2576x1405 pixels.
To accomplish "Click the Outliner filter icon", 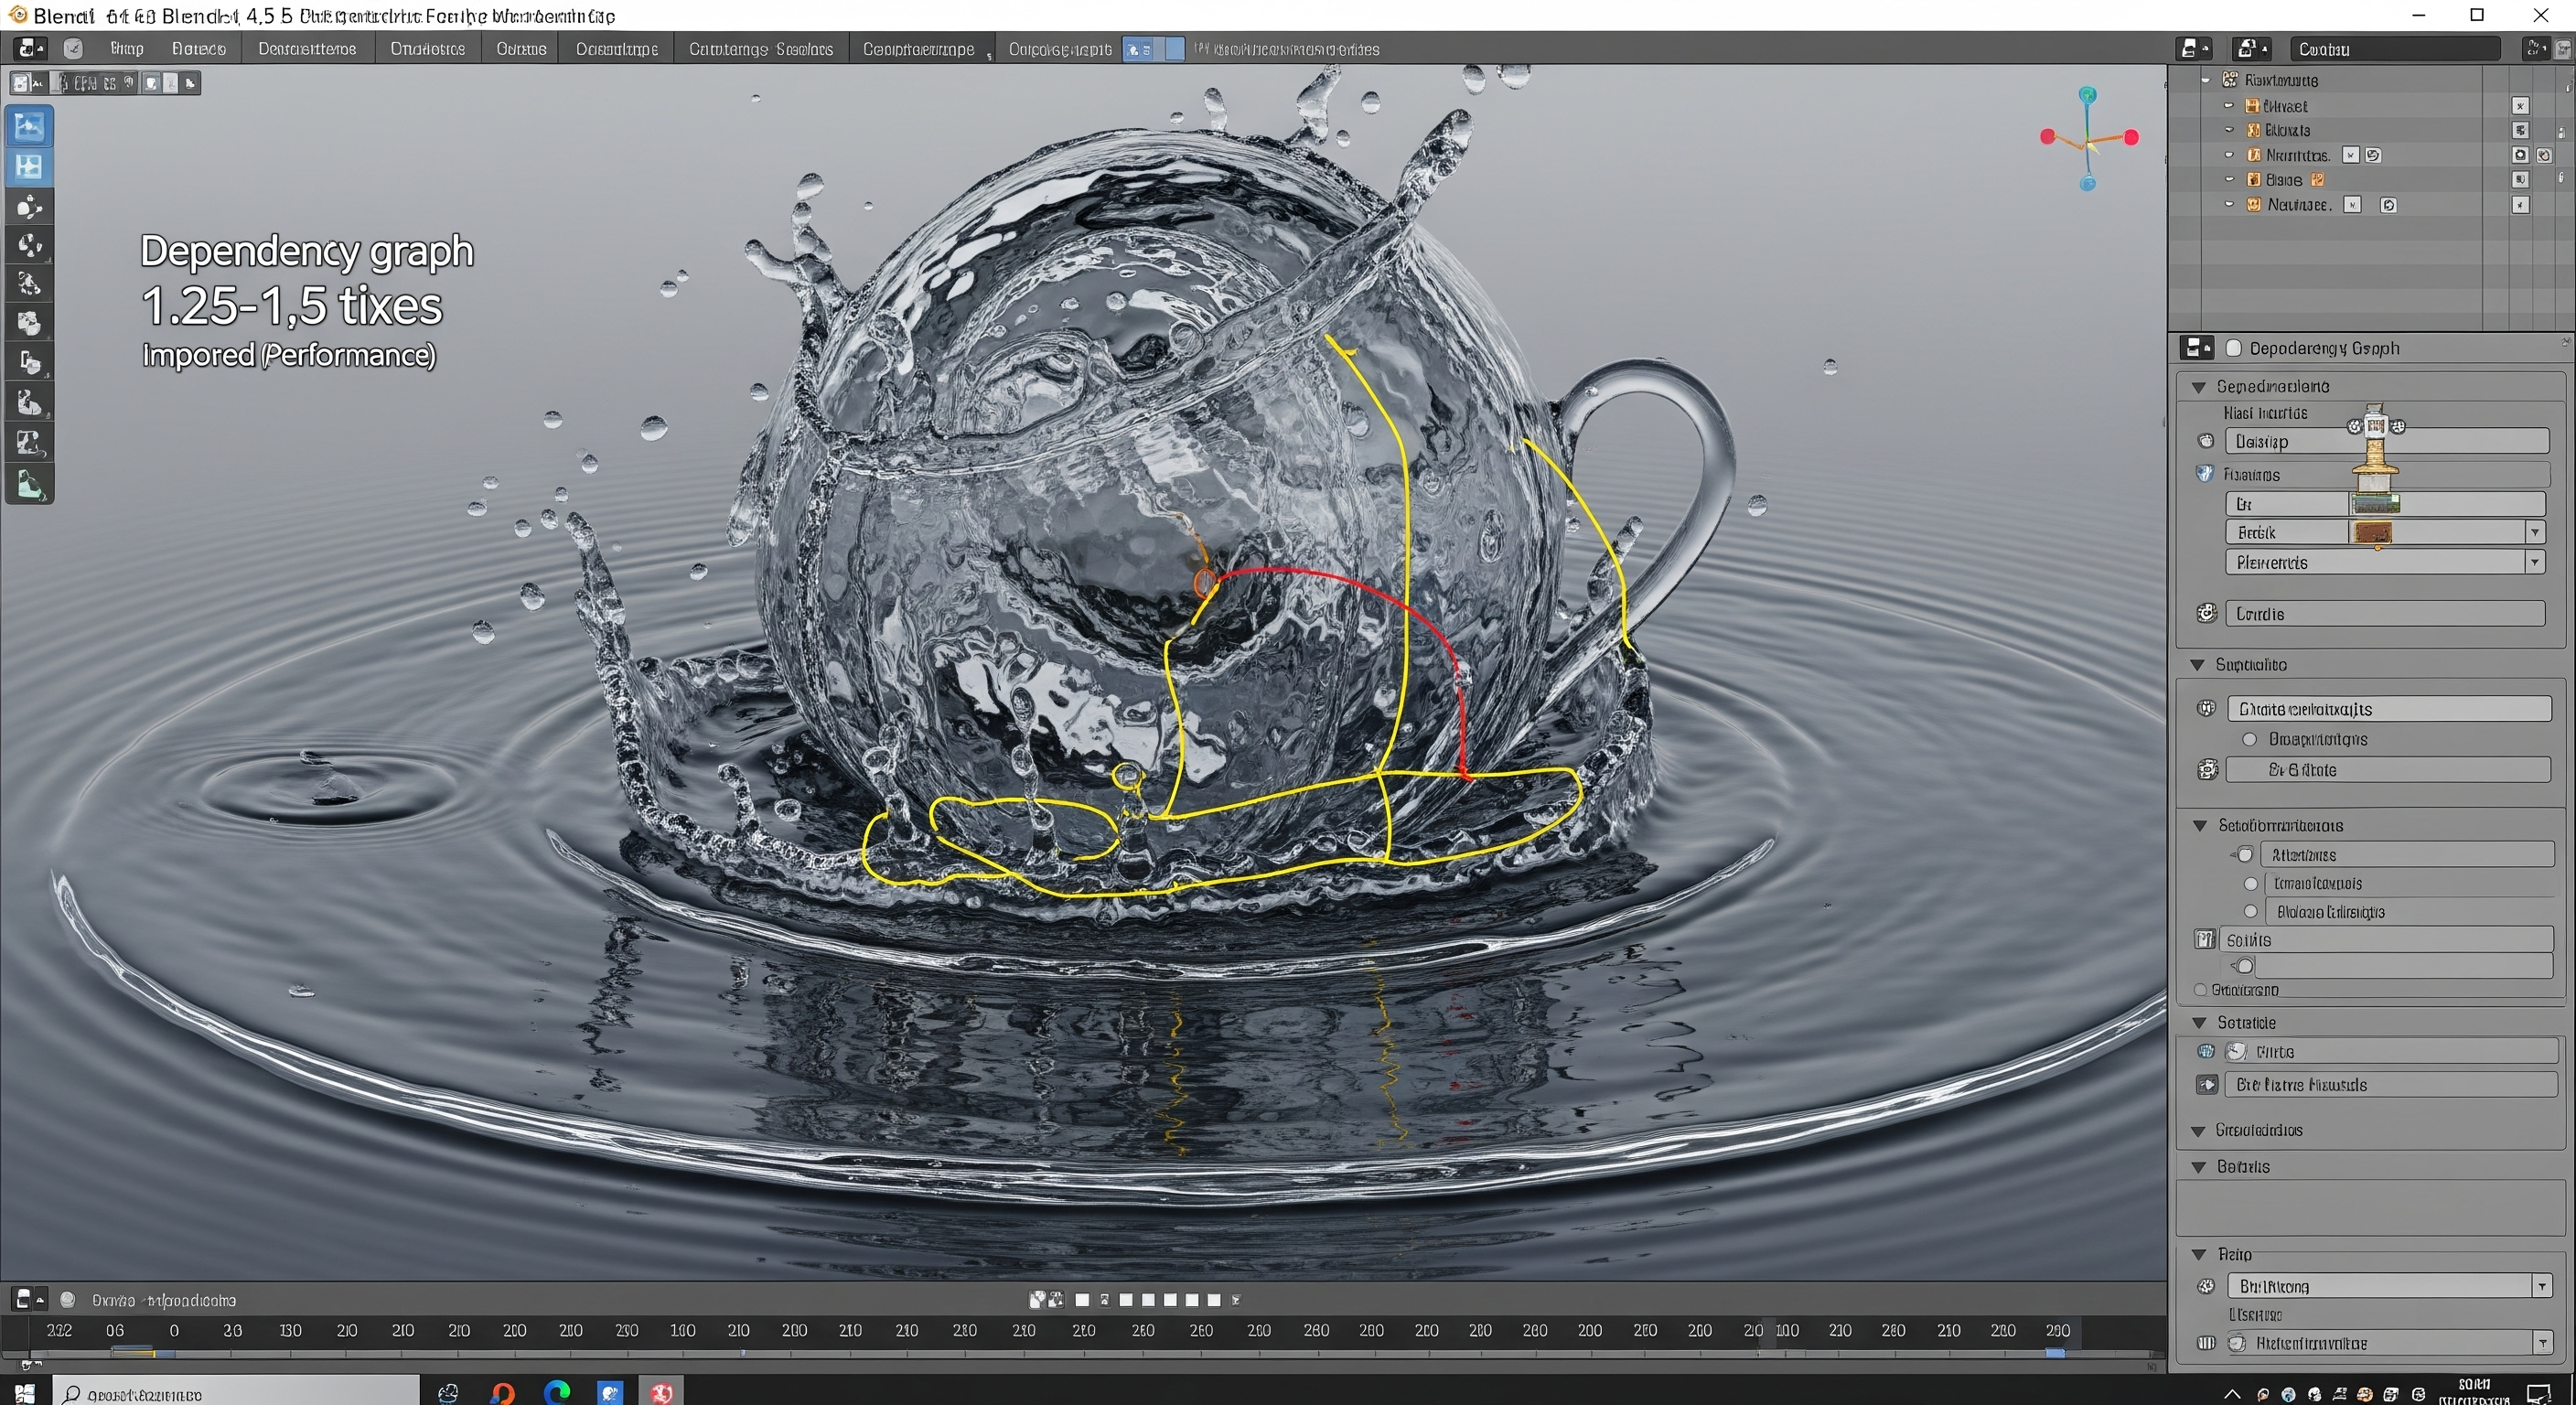I will tap(2537, 48).
